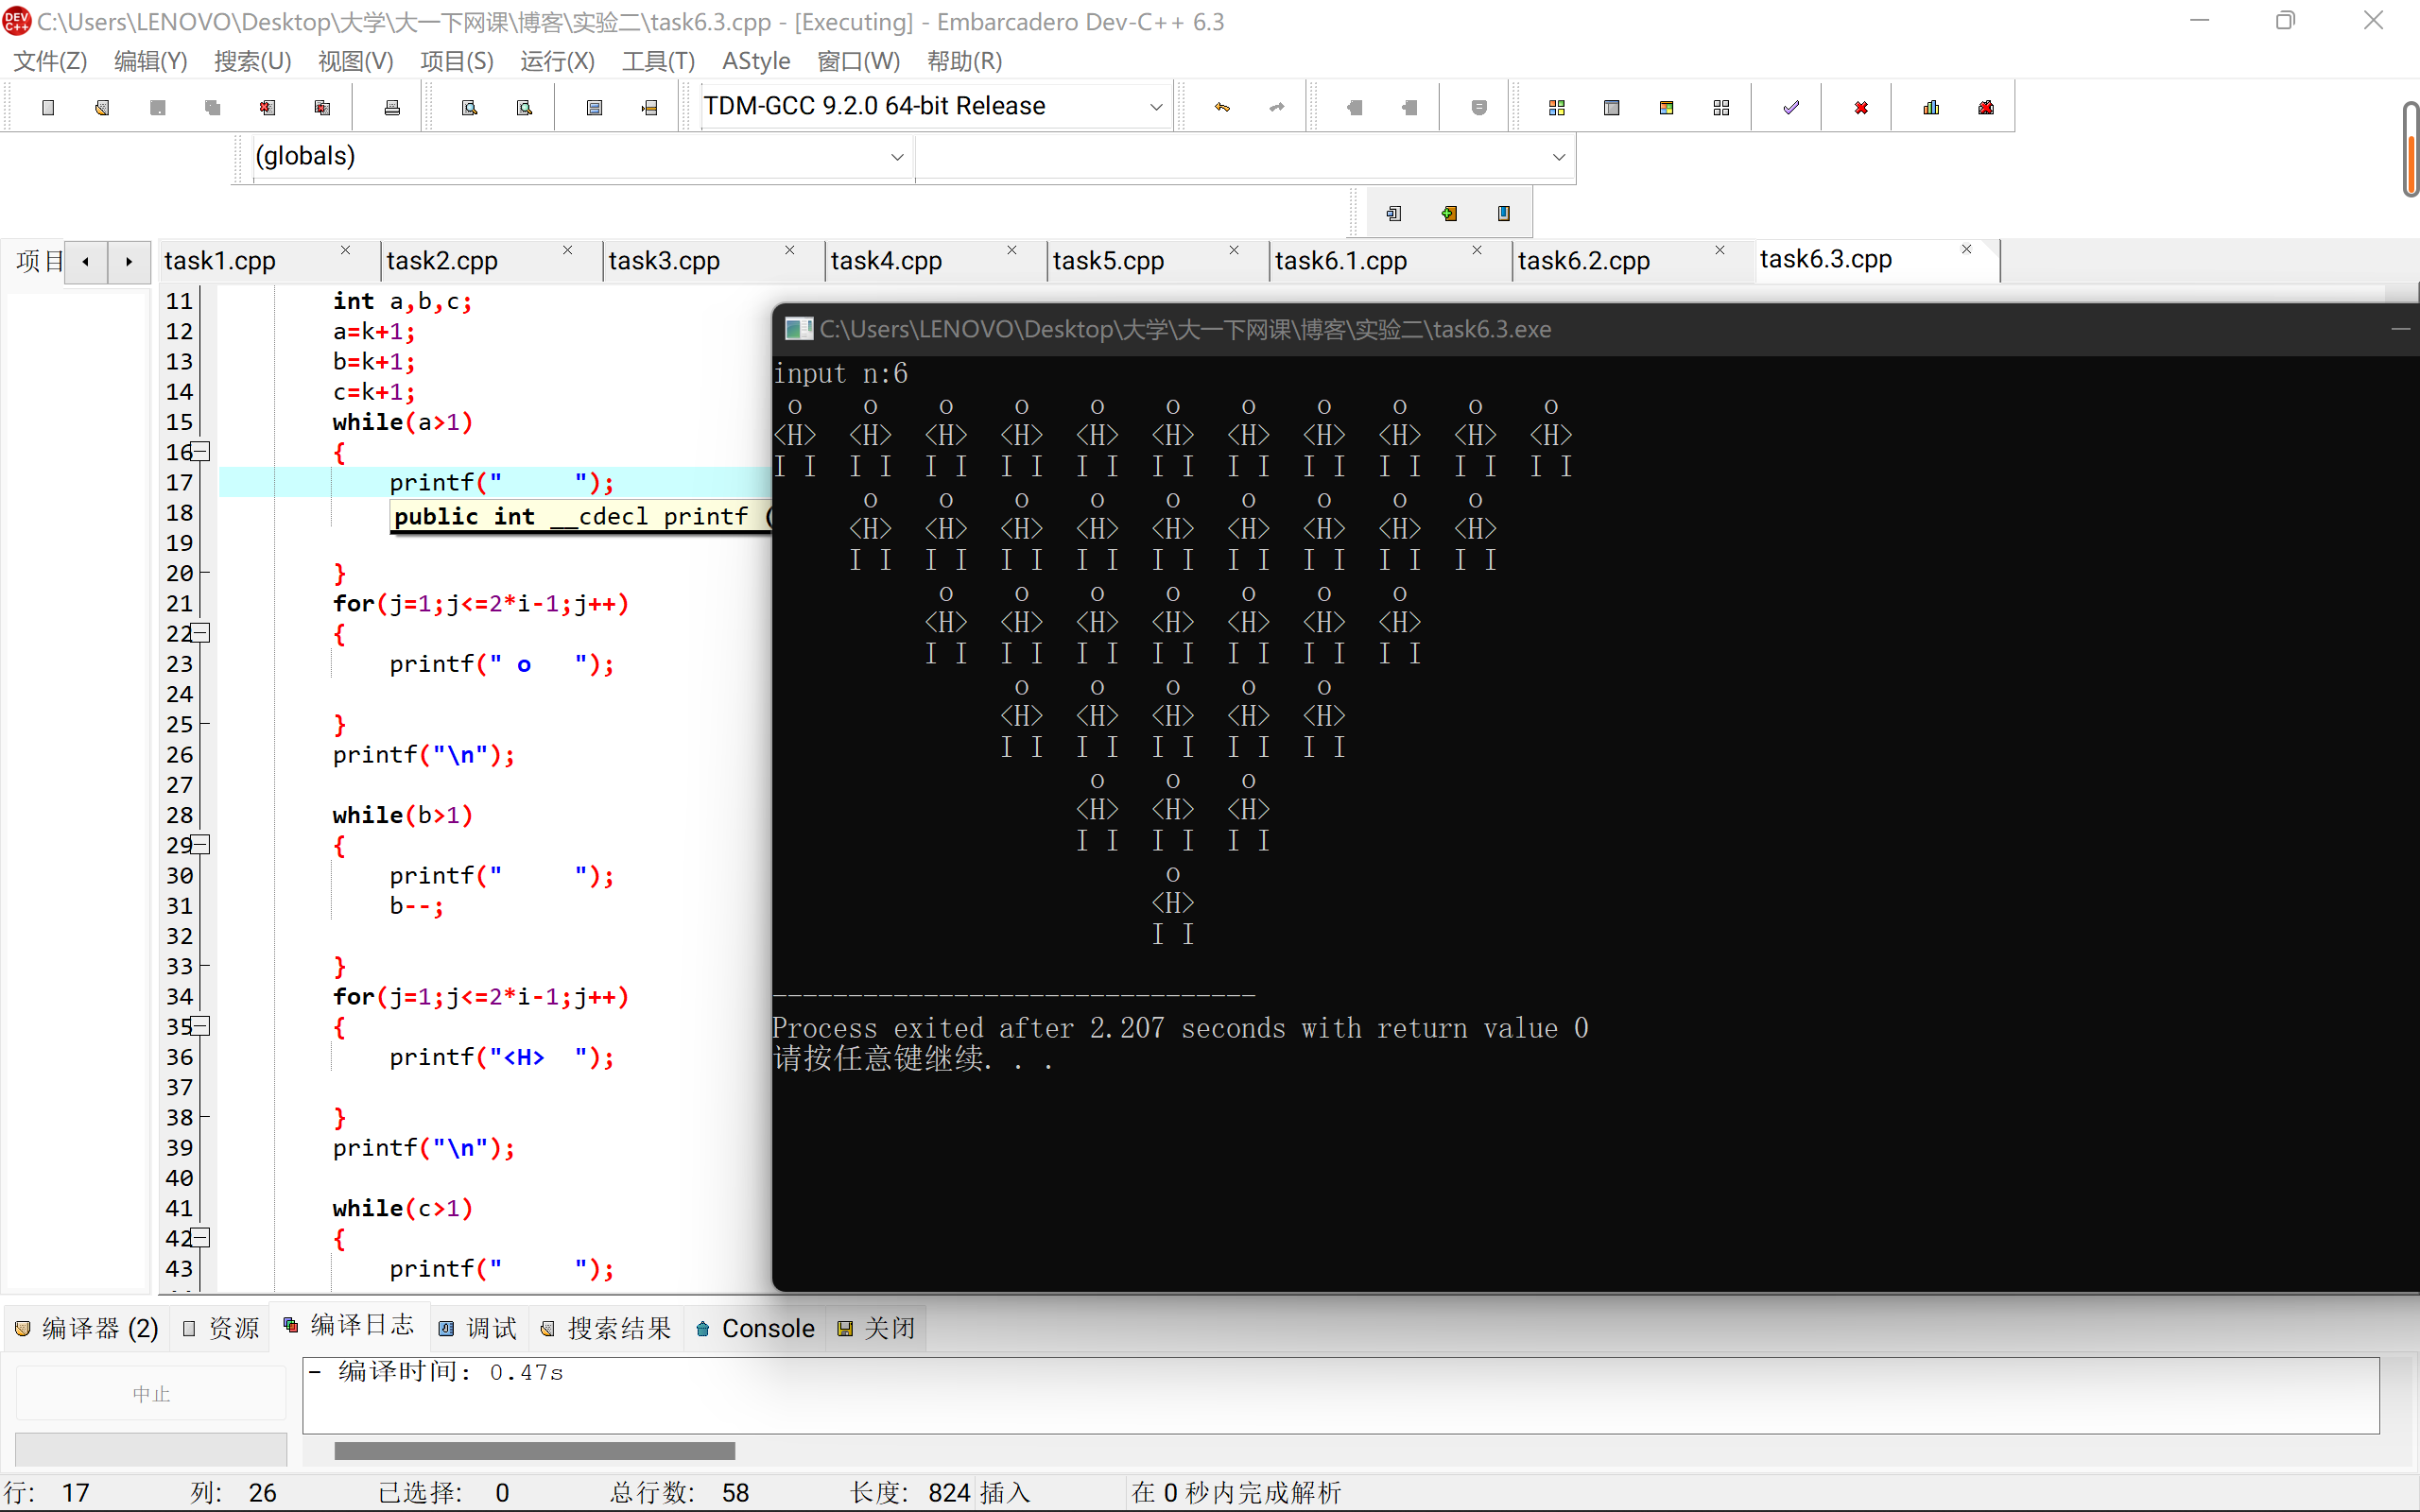Click the green plus Insert icon
2420x1512 pixels.
tap(1449, 213)
